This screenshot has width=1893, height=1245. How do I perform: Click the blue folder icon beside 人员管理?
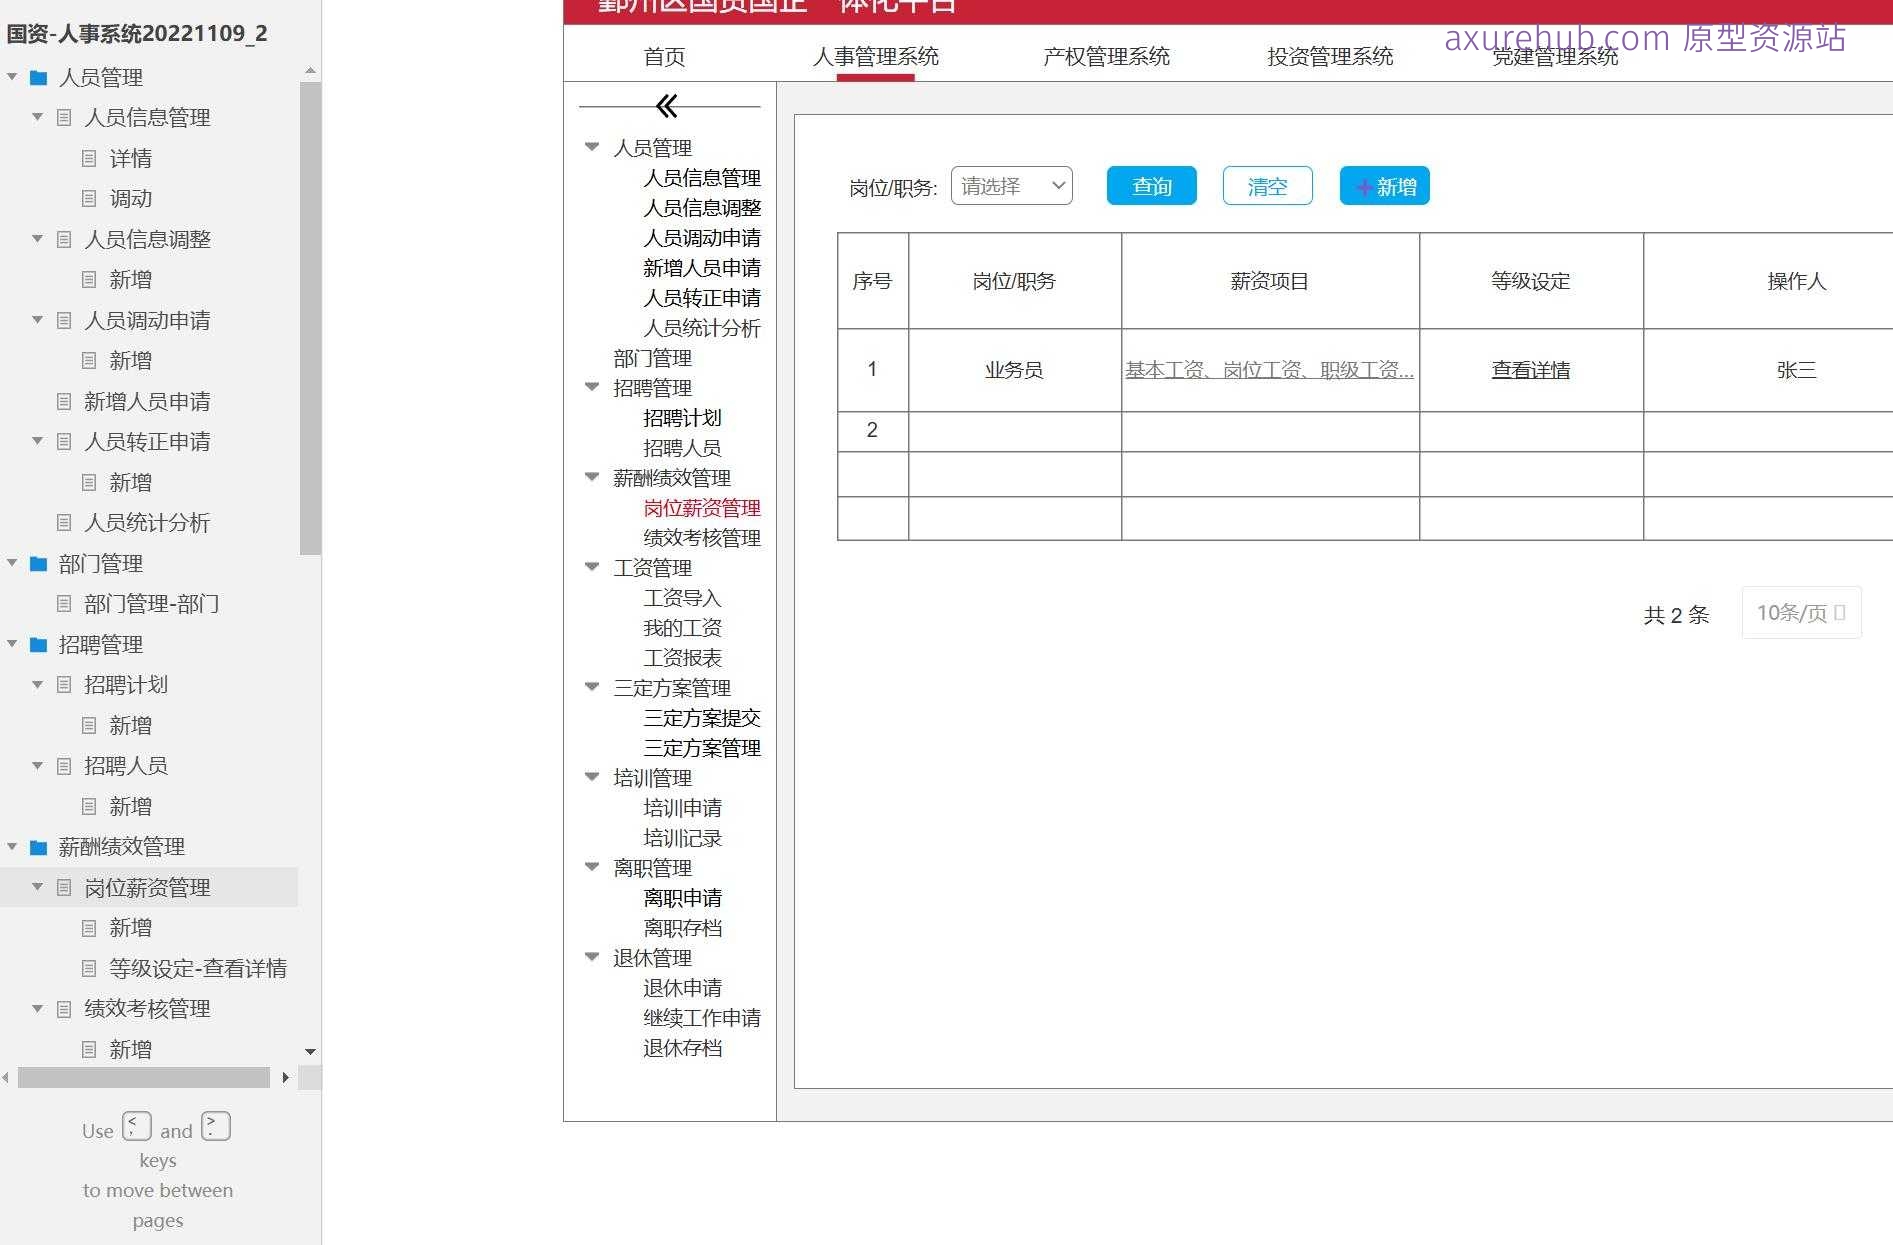(38, 77)
